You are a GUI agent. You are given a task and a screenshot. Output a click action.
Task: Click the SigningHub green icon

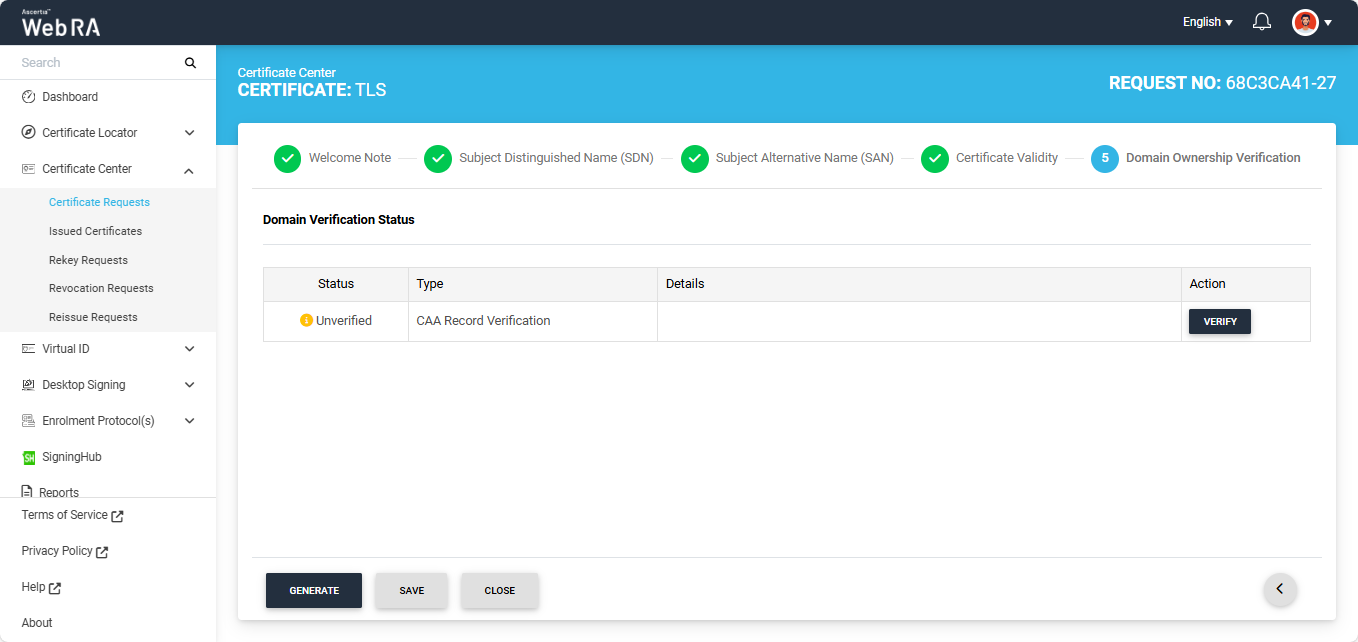[x=29, y=457]
